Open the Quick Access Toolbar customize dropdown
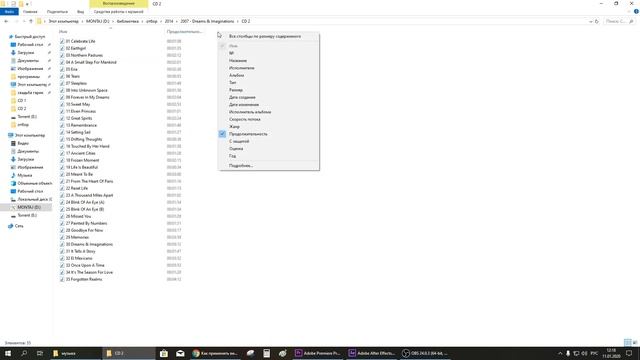This screenshot has width=640, height=360. 28,4
